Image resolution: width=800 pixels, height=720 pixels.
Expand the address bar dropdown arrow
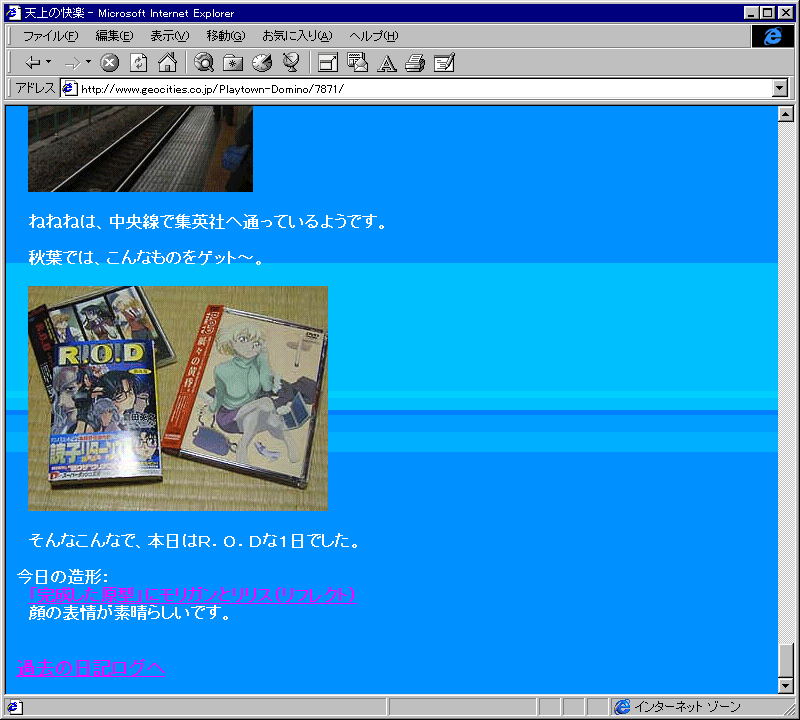click(779, 88)
